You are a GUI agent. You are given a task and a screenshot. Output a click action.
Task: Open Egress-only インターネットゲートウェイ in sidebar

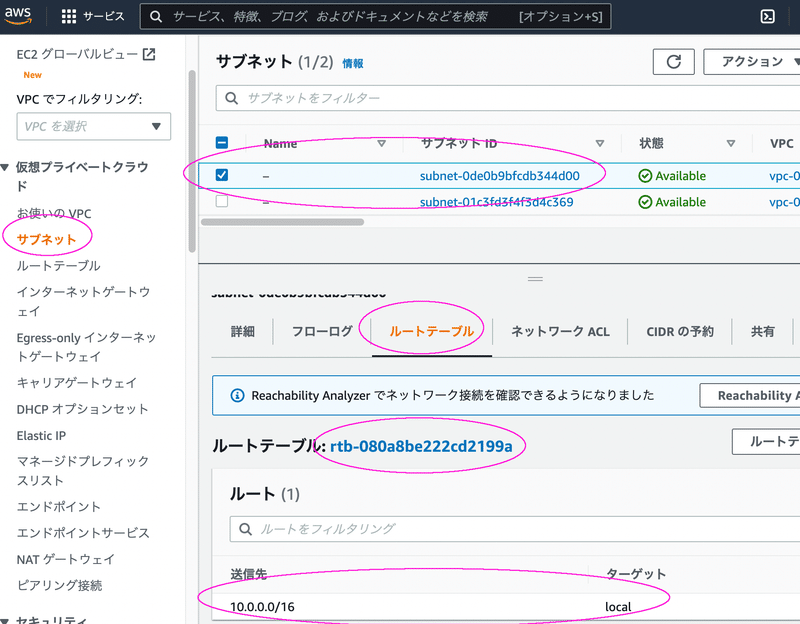[86, 347]
